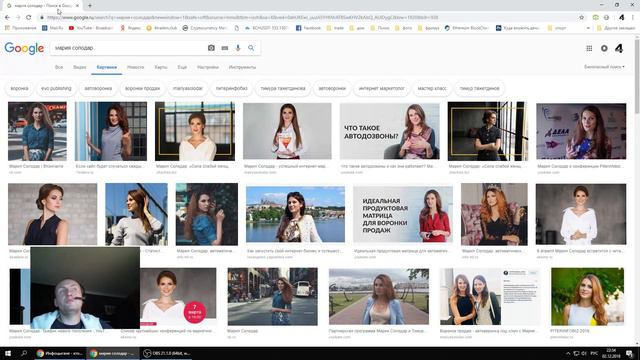640x360 pixels.
Task: Open the Приложения apps shortcut
Action: 20,28
